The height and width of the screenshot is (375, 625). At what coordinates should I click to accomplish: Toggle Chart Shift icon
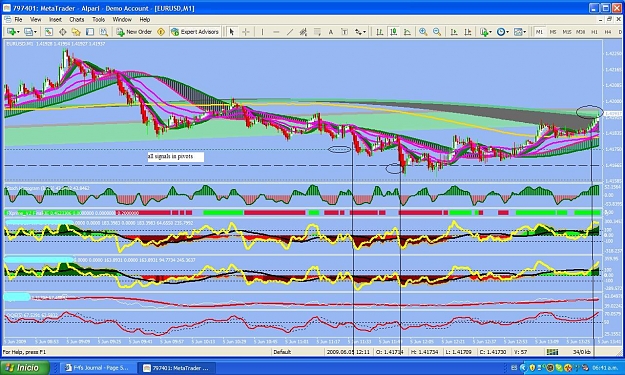[x=468, y=32]
